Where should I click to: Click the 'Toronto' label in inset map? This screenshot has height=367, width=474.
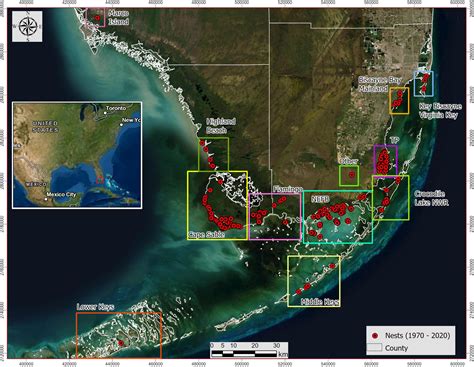116,108
